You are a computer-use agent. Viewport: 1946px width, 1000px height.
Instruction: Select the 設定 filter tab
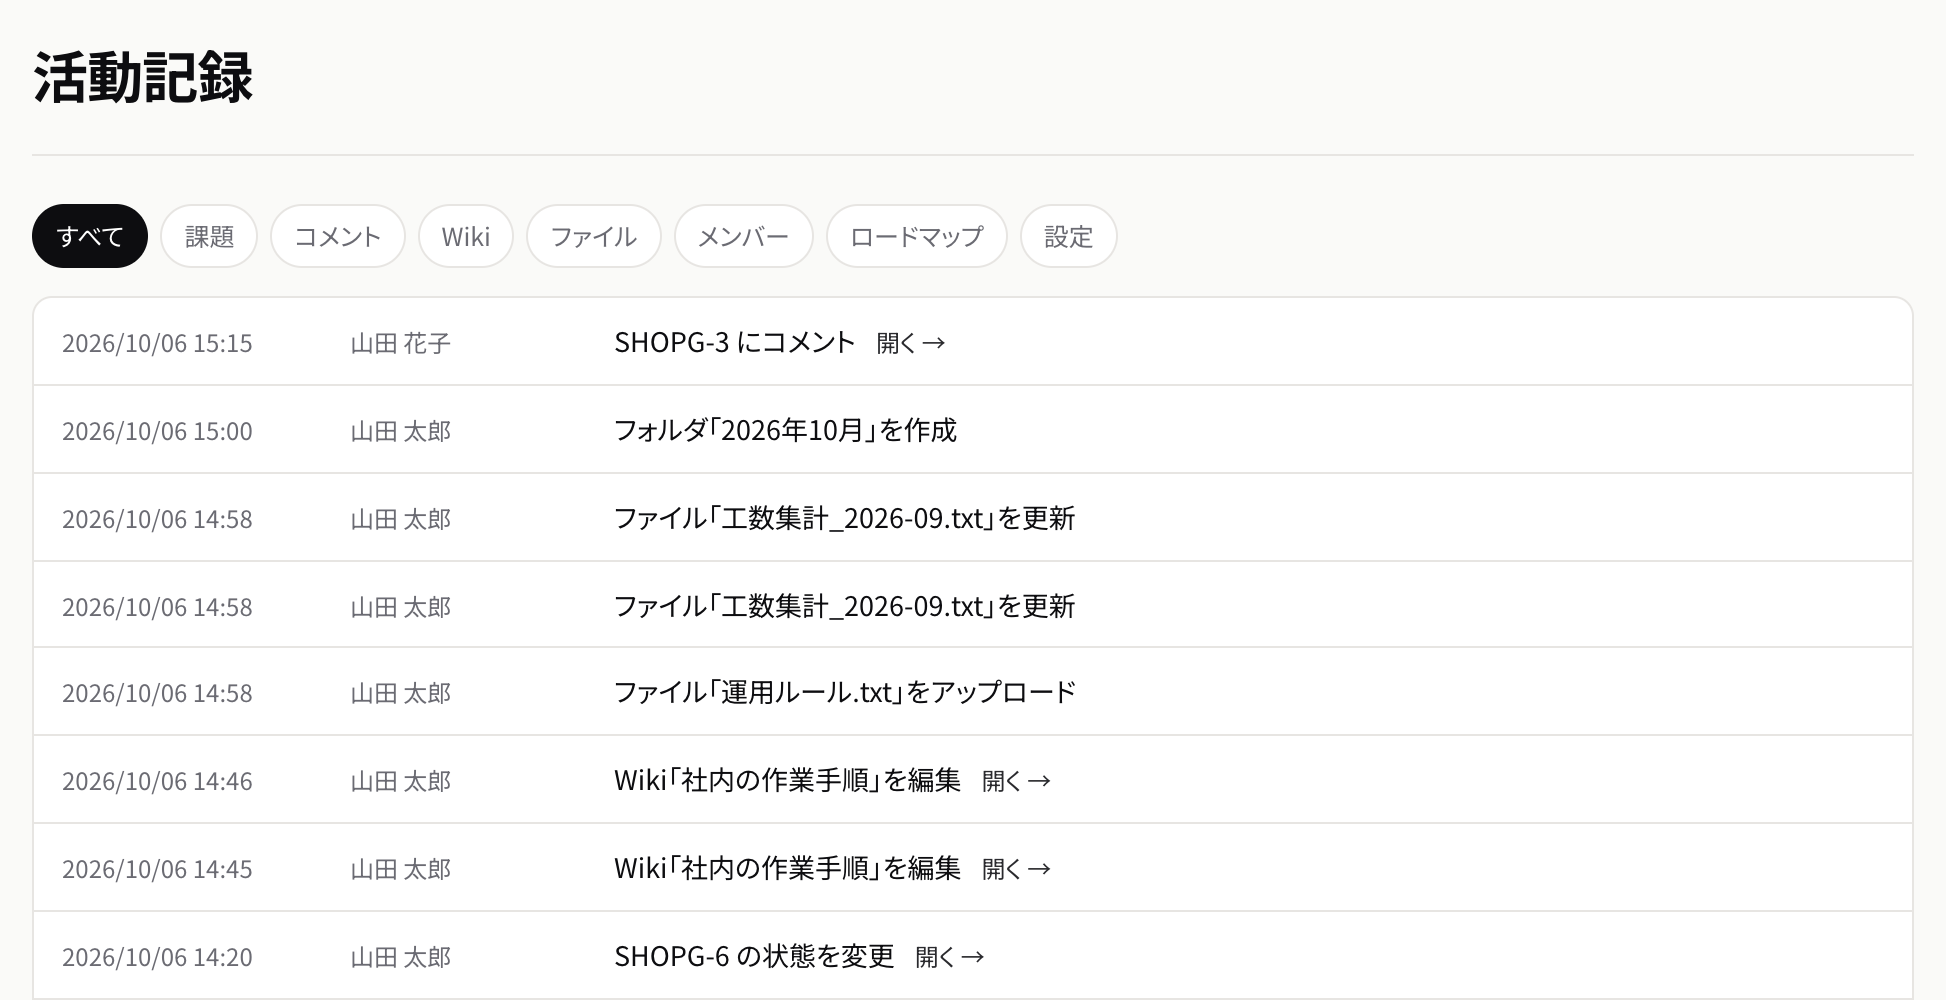pyautogui.click(x=1069, y=236)
